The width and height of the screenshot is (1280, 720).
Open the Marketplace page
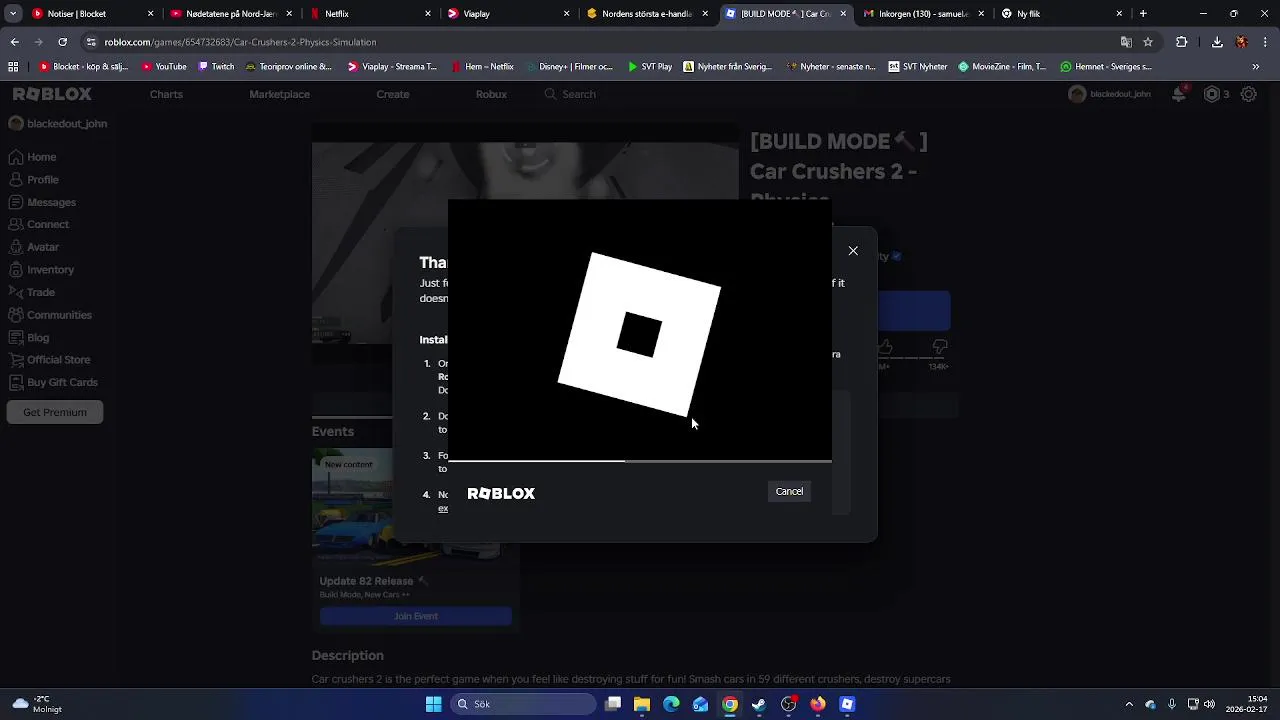[279, 94]
